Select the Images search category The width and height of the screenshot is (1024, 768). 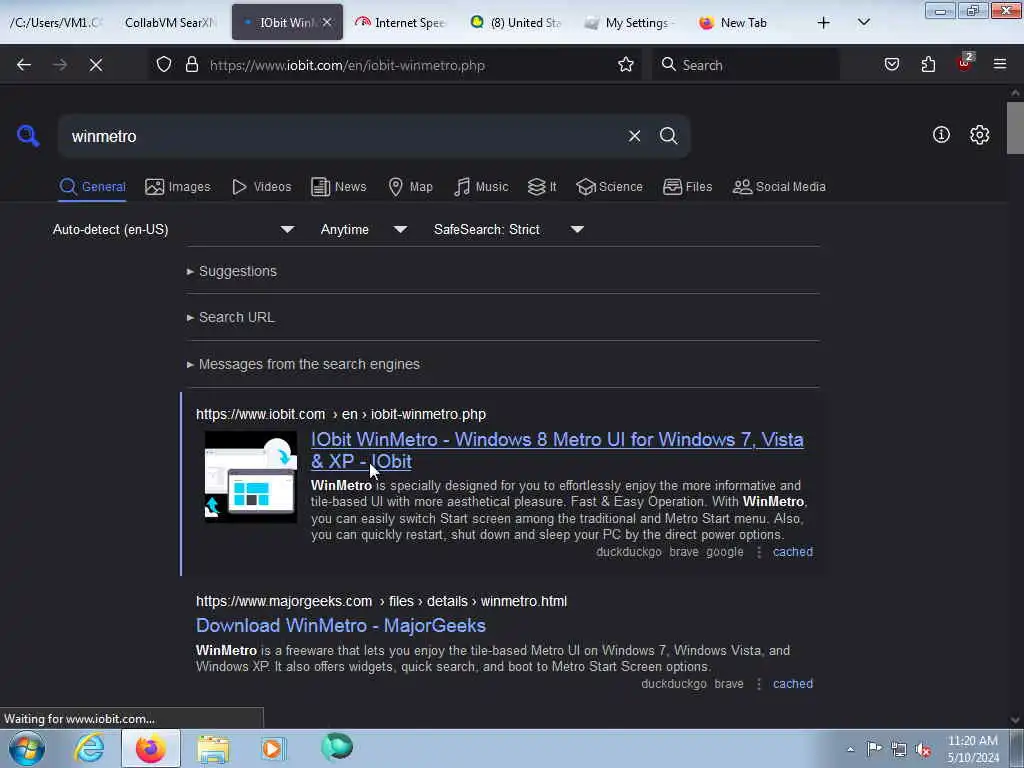tap(178, 187)
